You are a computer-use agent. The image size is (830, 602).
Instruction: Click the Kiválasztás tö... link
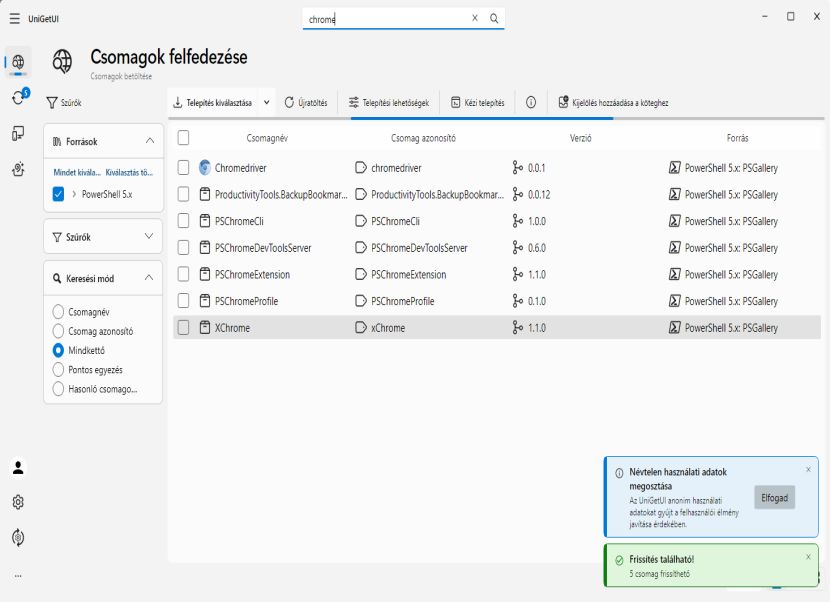[x=129, y=173]
